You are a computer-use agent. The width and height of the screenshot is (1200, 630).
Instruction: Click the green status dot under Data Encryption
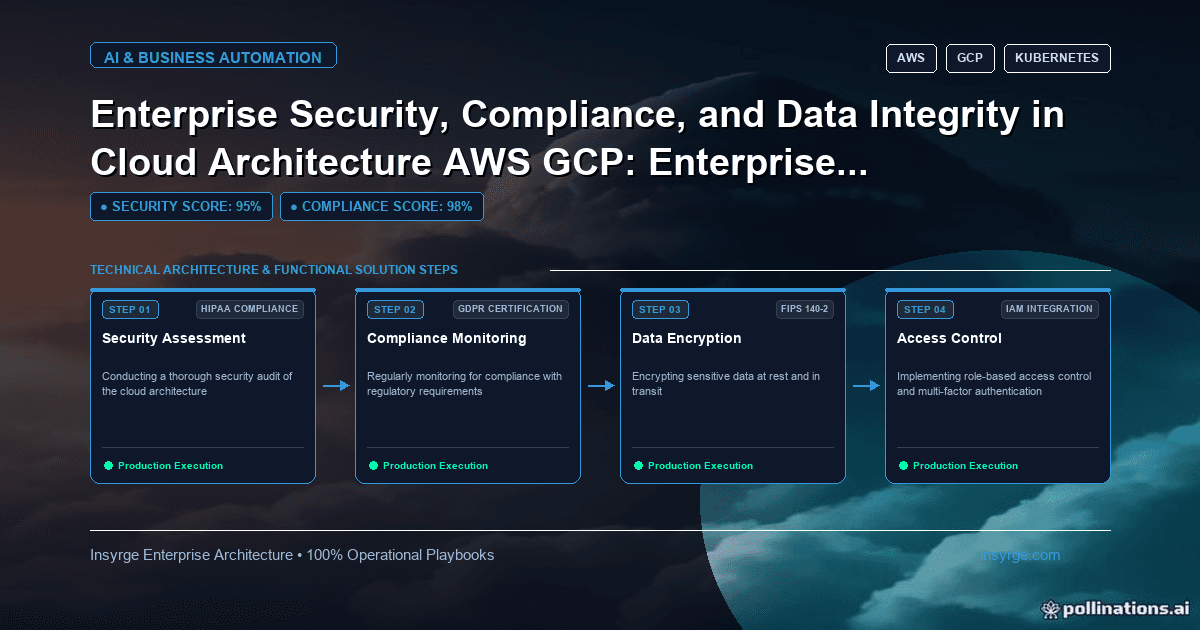(638, 465)
